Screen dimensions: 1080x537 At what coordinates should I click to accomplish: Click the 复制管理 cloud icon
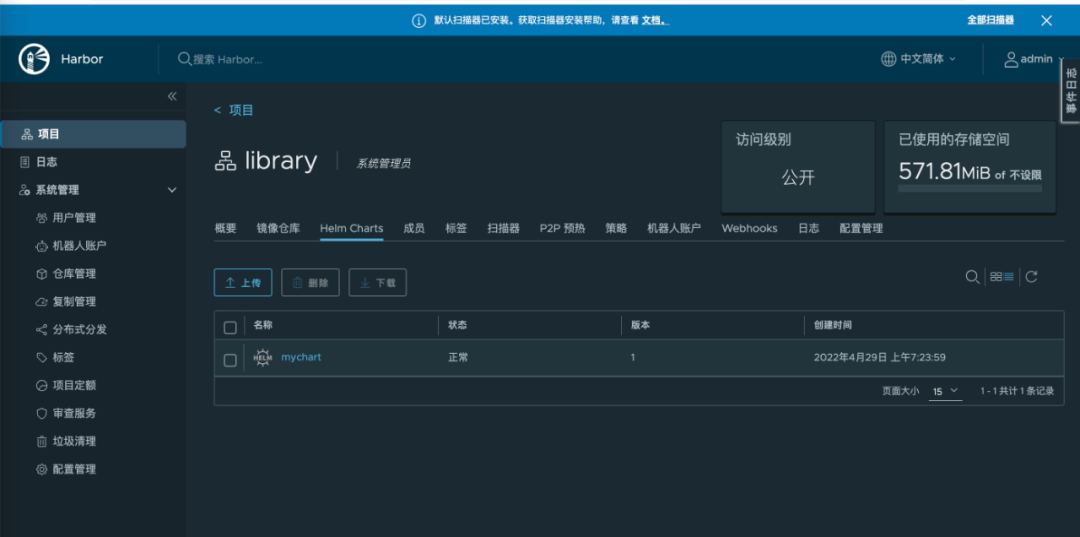(x=41, y=302)
